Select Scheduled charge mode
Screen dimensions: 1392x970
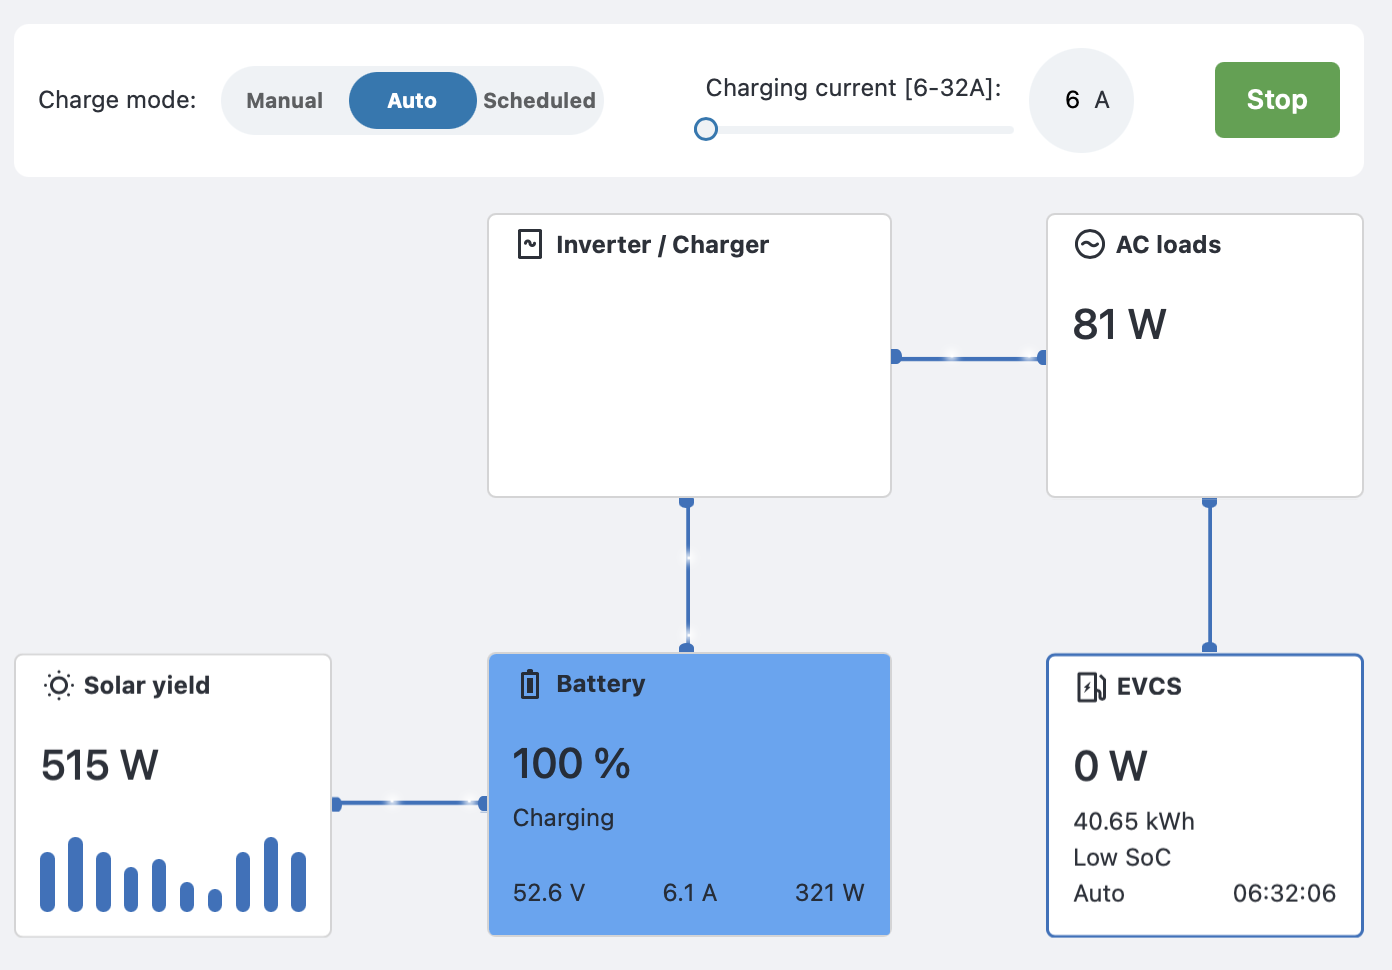pyautogui.click(x=539, y=100)
